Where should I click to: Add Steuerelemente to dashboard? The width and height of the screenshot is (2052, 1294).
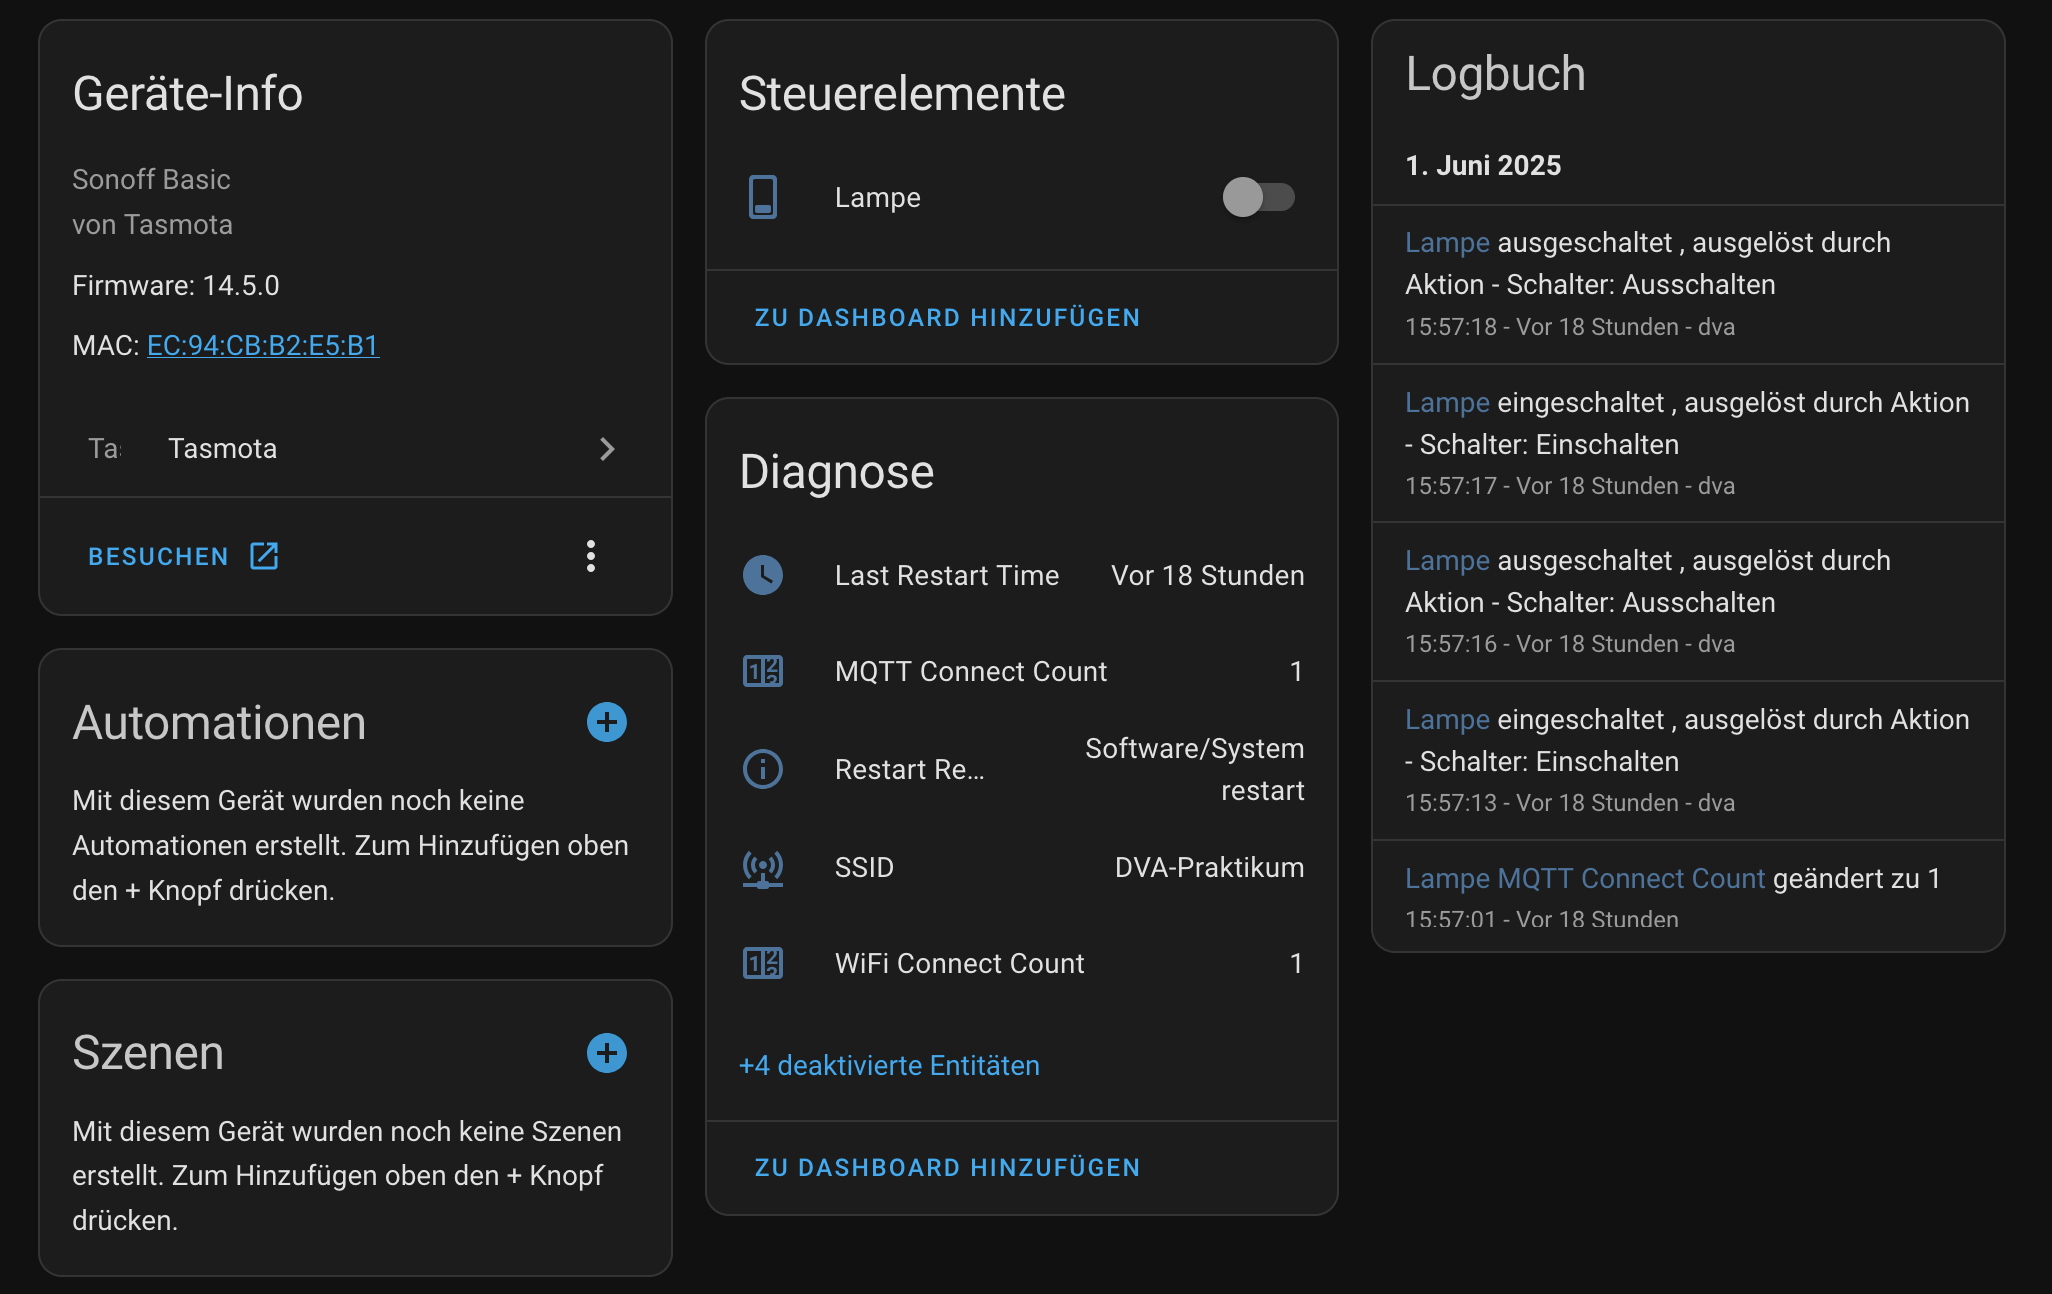[947, 317]
